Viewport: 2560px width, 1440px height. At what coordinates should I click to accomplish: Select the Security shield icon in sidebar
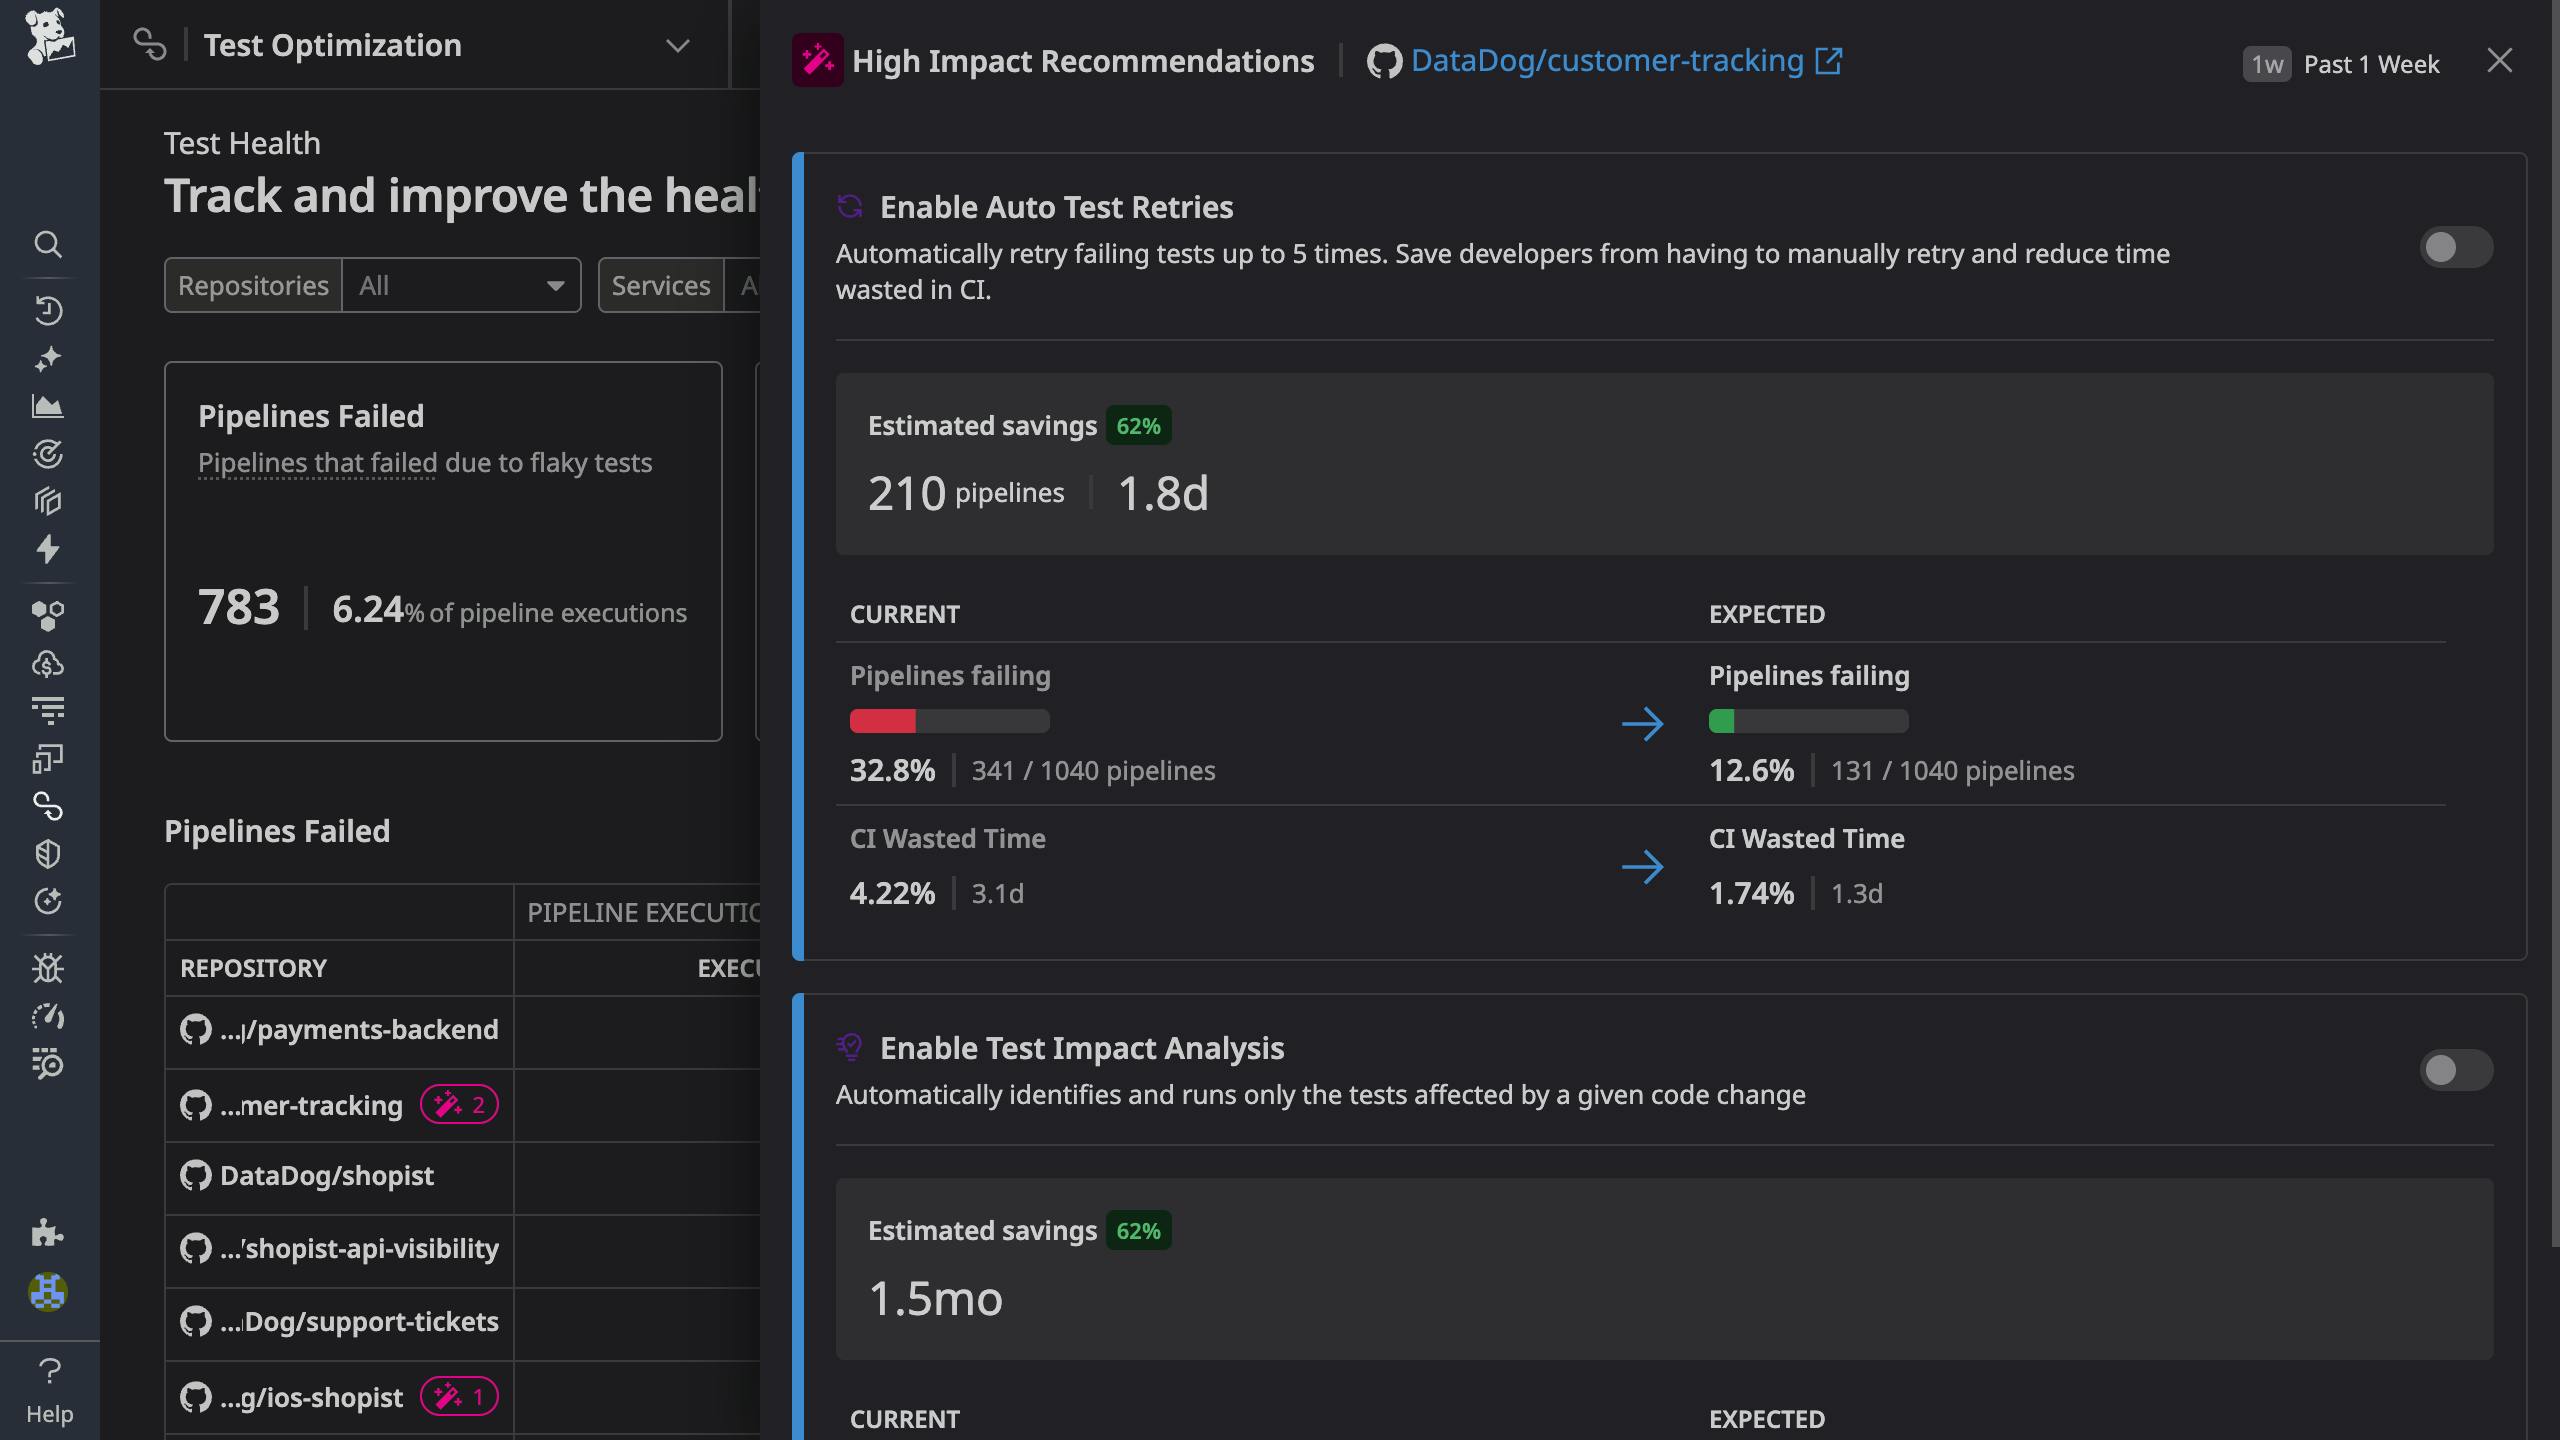[48, 853]
